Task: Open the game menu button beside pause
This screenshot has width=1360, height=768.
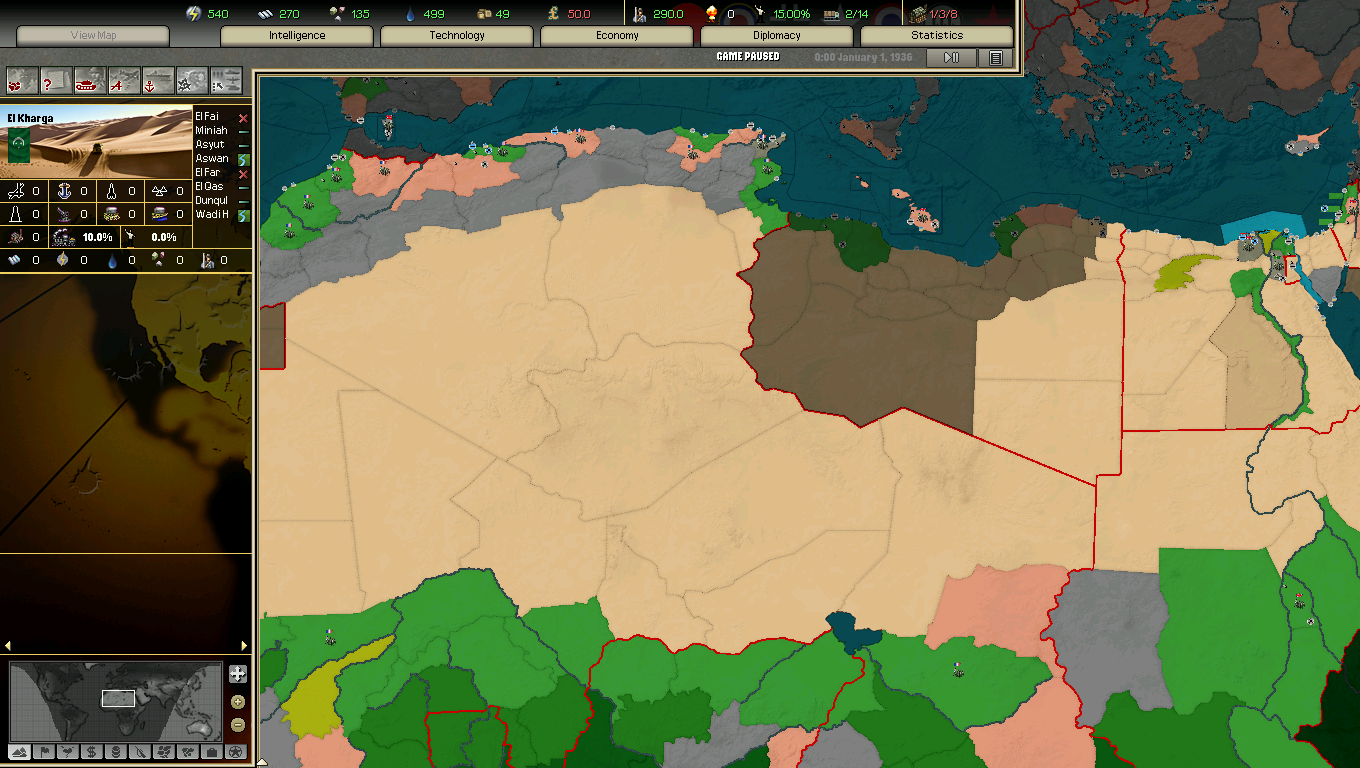Action: [995, 58]
